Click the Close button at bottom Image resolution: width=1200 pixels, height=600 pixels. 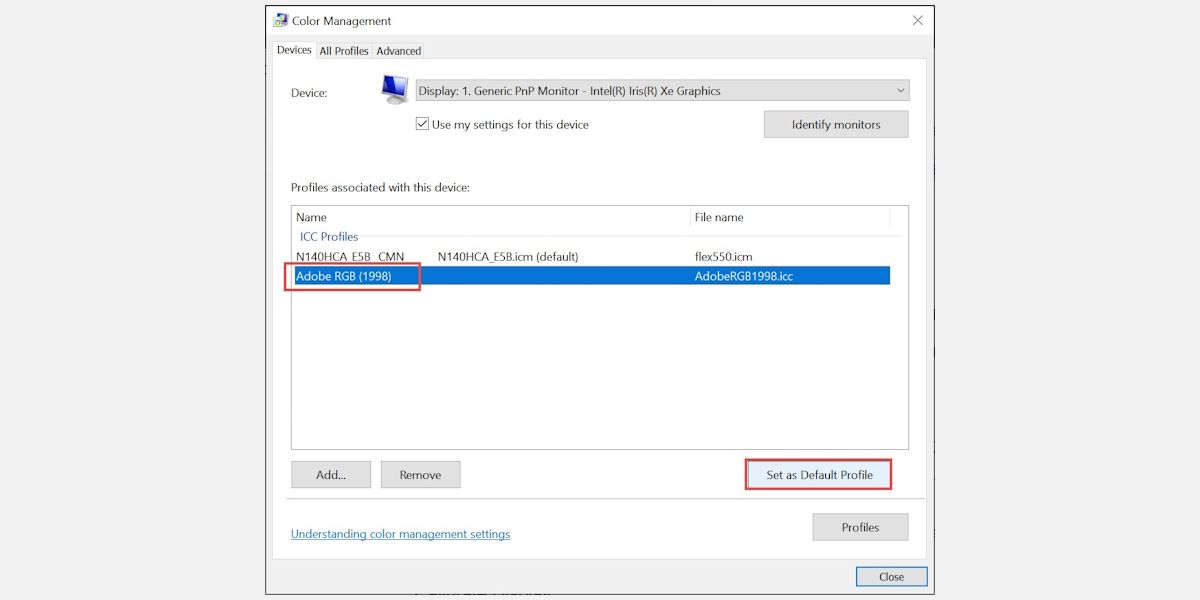click(x=891, y=577)
